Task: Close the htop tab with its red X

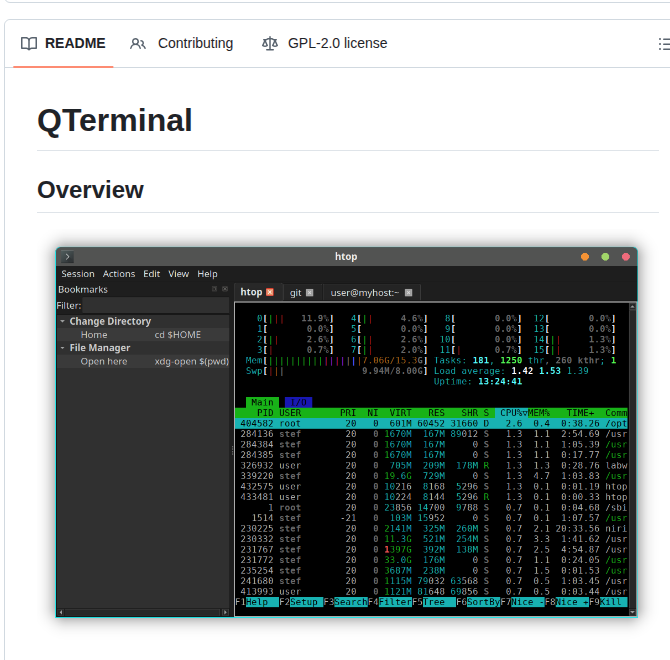Action: tap(270, 292)
